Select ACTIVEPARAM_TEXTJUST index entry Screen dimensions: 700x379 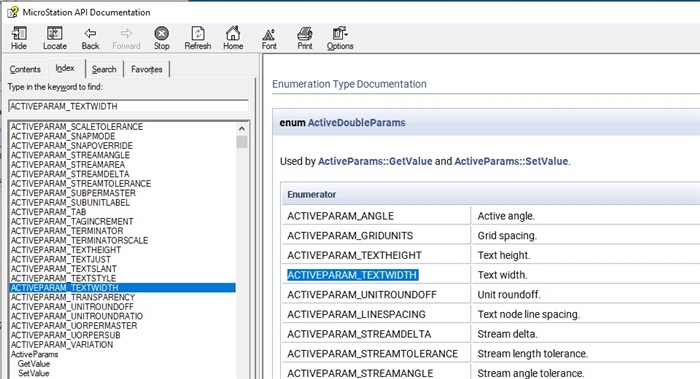coord(61,259)
